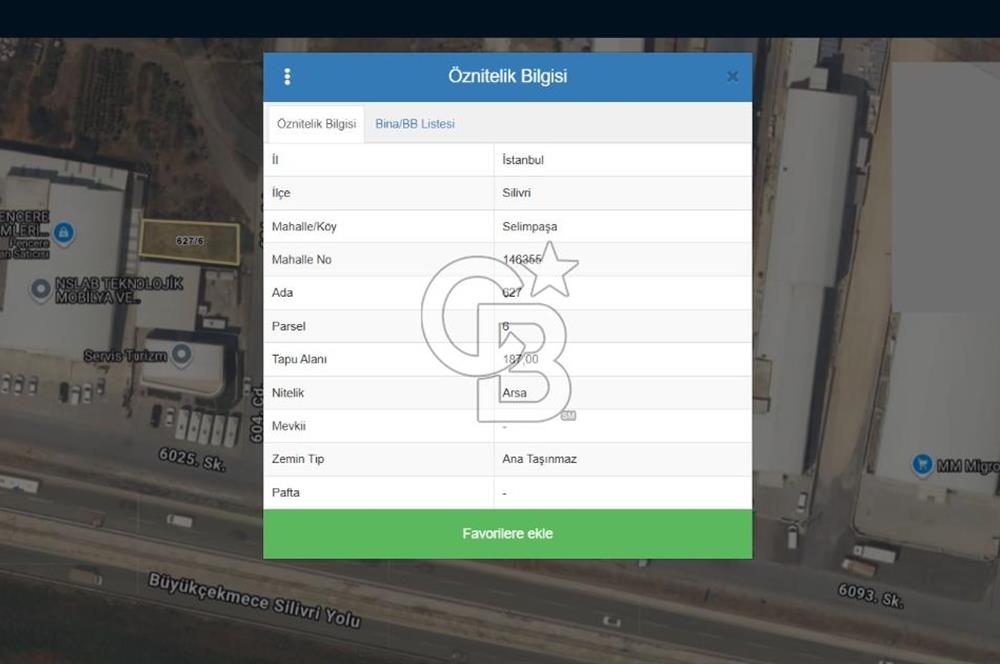This screenshot has height=664, width=1000.
Task: Click the Ada row label
Action: pyautogui.click(x=282, y=293)
